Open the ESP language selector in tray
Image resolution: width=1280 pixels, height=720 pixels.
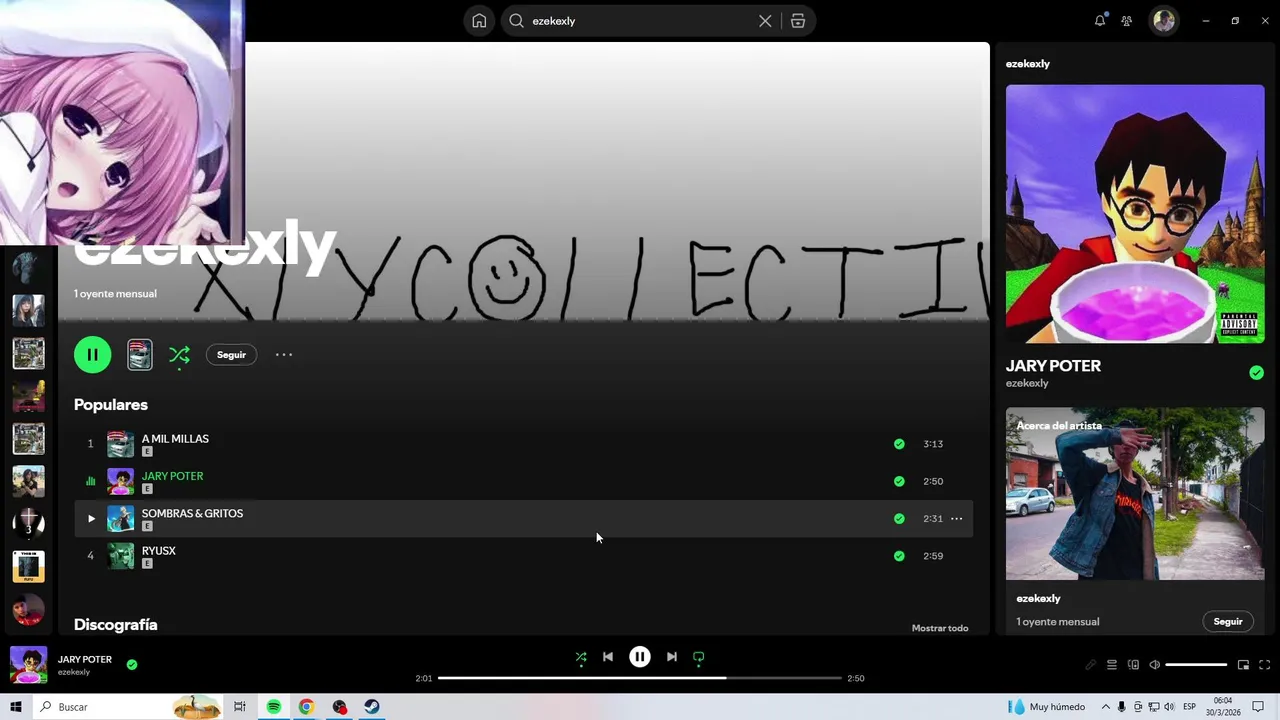(1190, 707)
